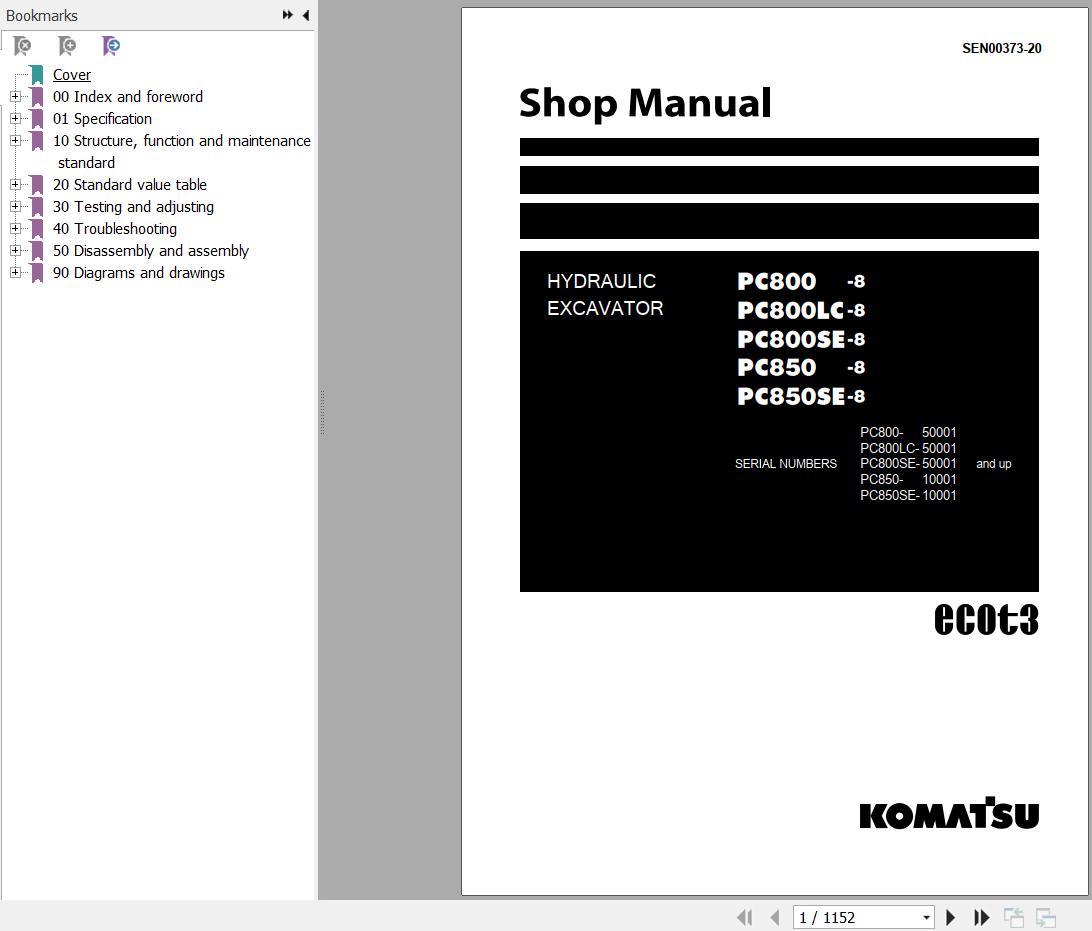Click the Bookmarks panel title
Image resolution: width=1092 pixels, height=931 pixels.
(42, 15)
